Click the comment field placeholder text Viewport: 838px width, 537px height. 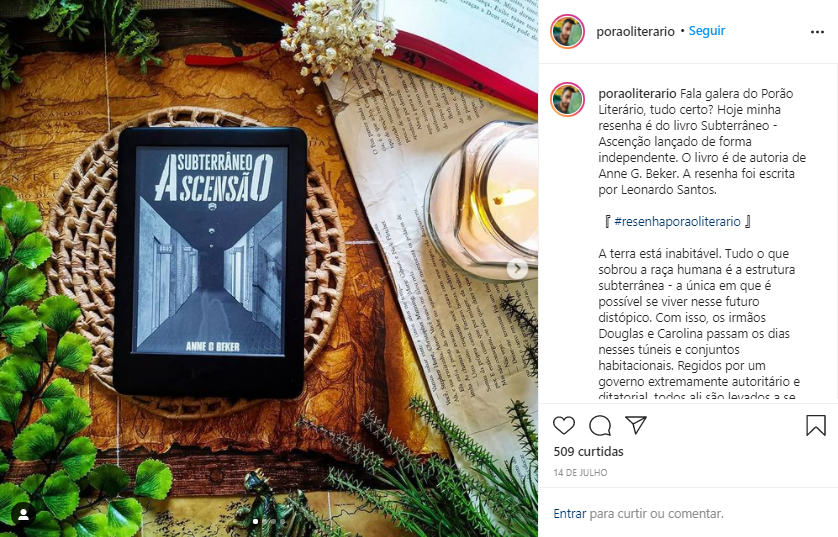coord(656,513)
